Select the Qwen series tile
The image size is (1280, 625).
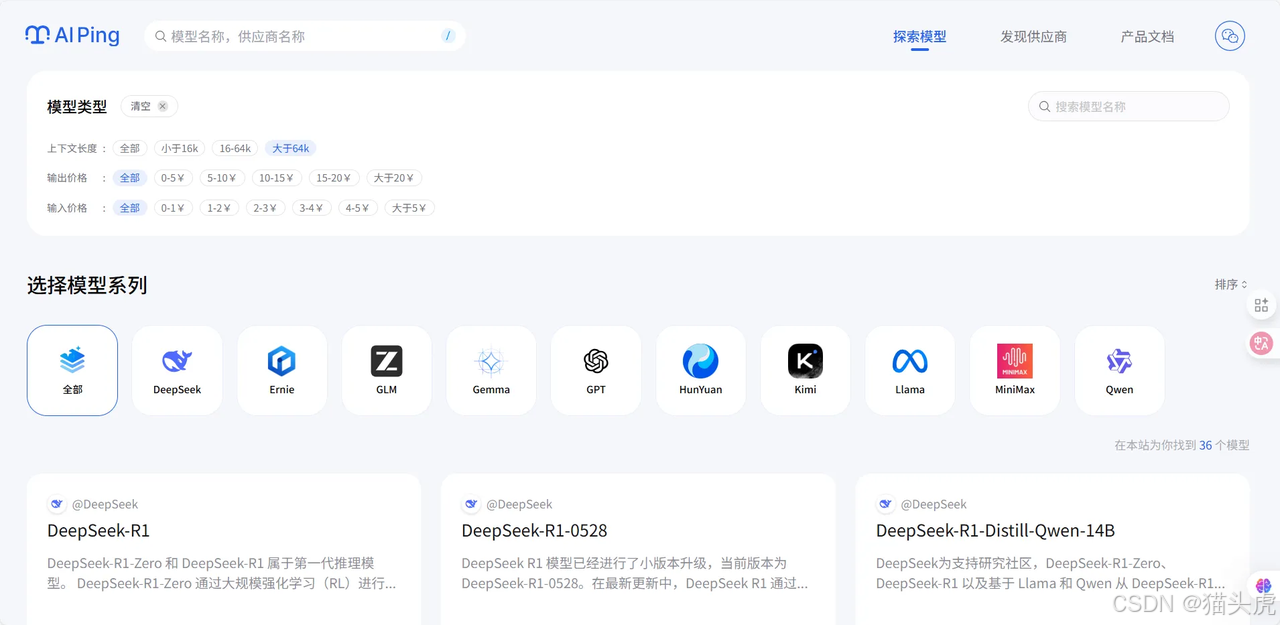(x=1119, y=370)
